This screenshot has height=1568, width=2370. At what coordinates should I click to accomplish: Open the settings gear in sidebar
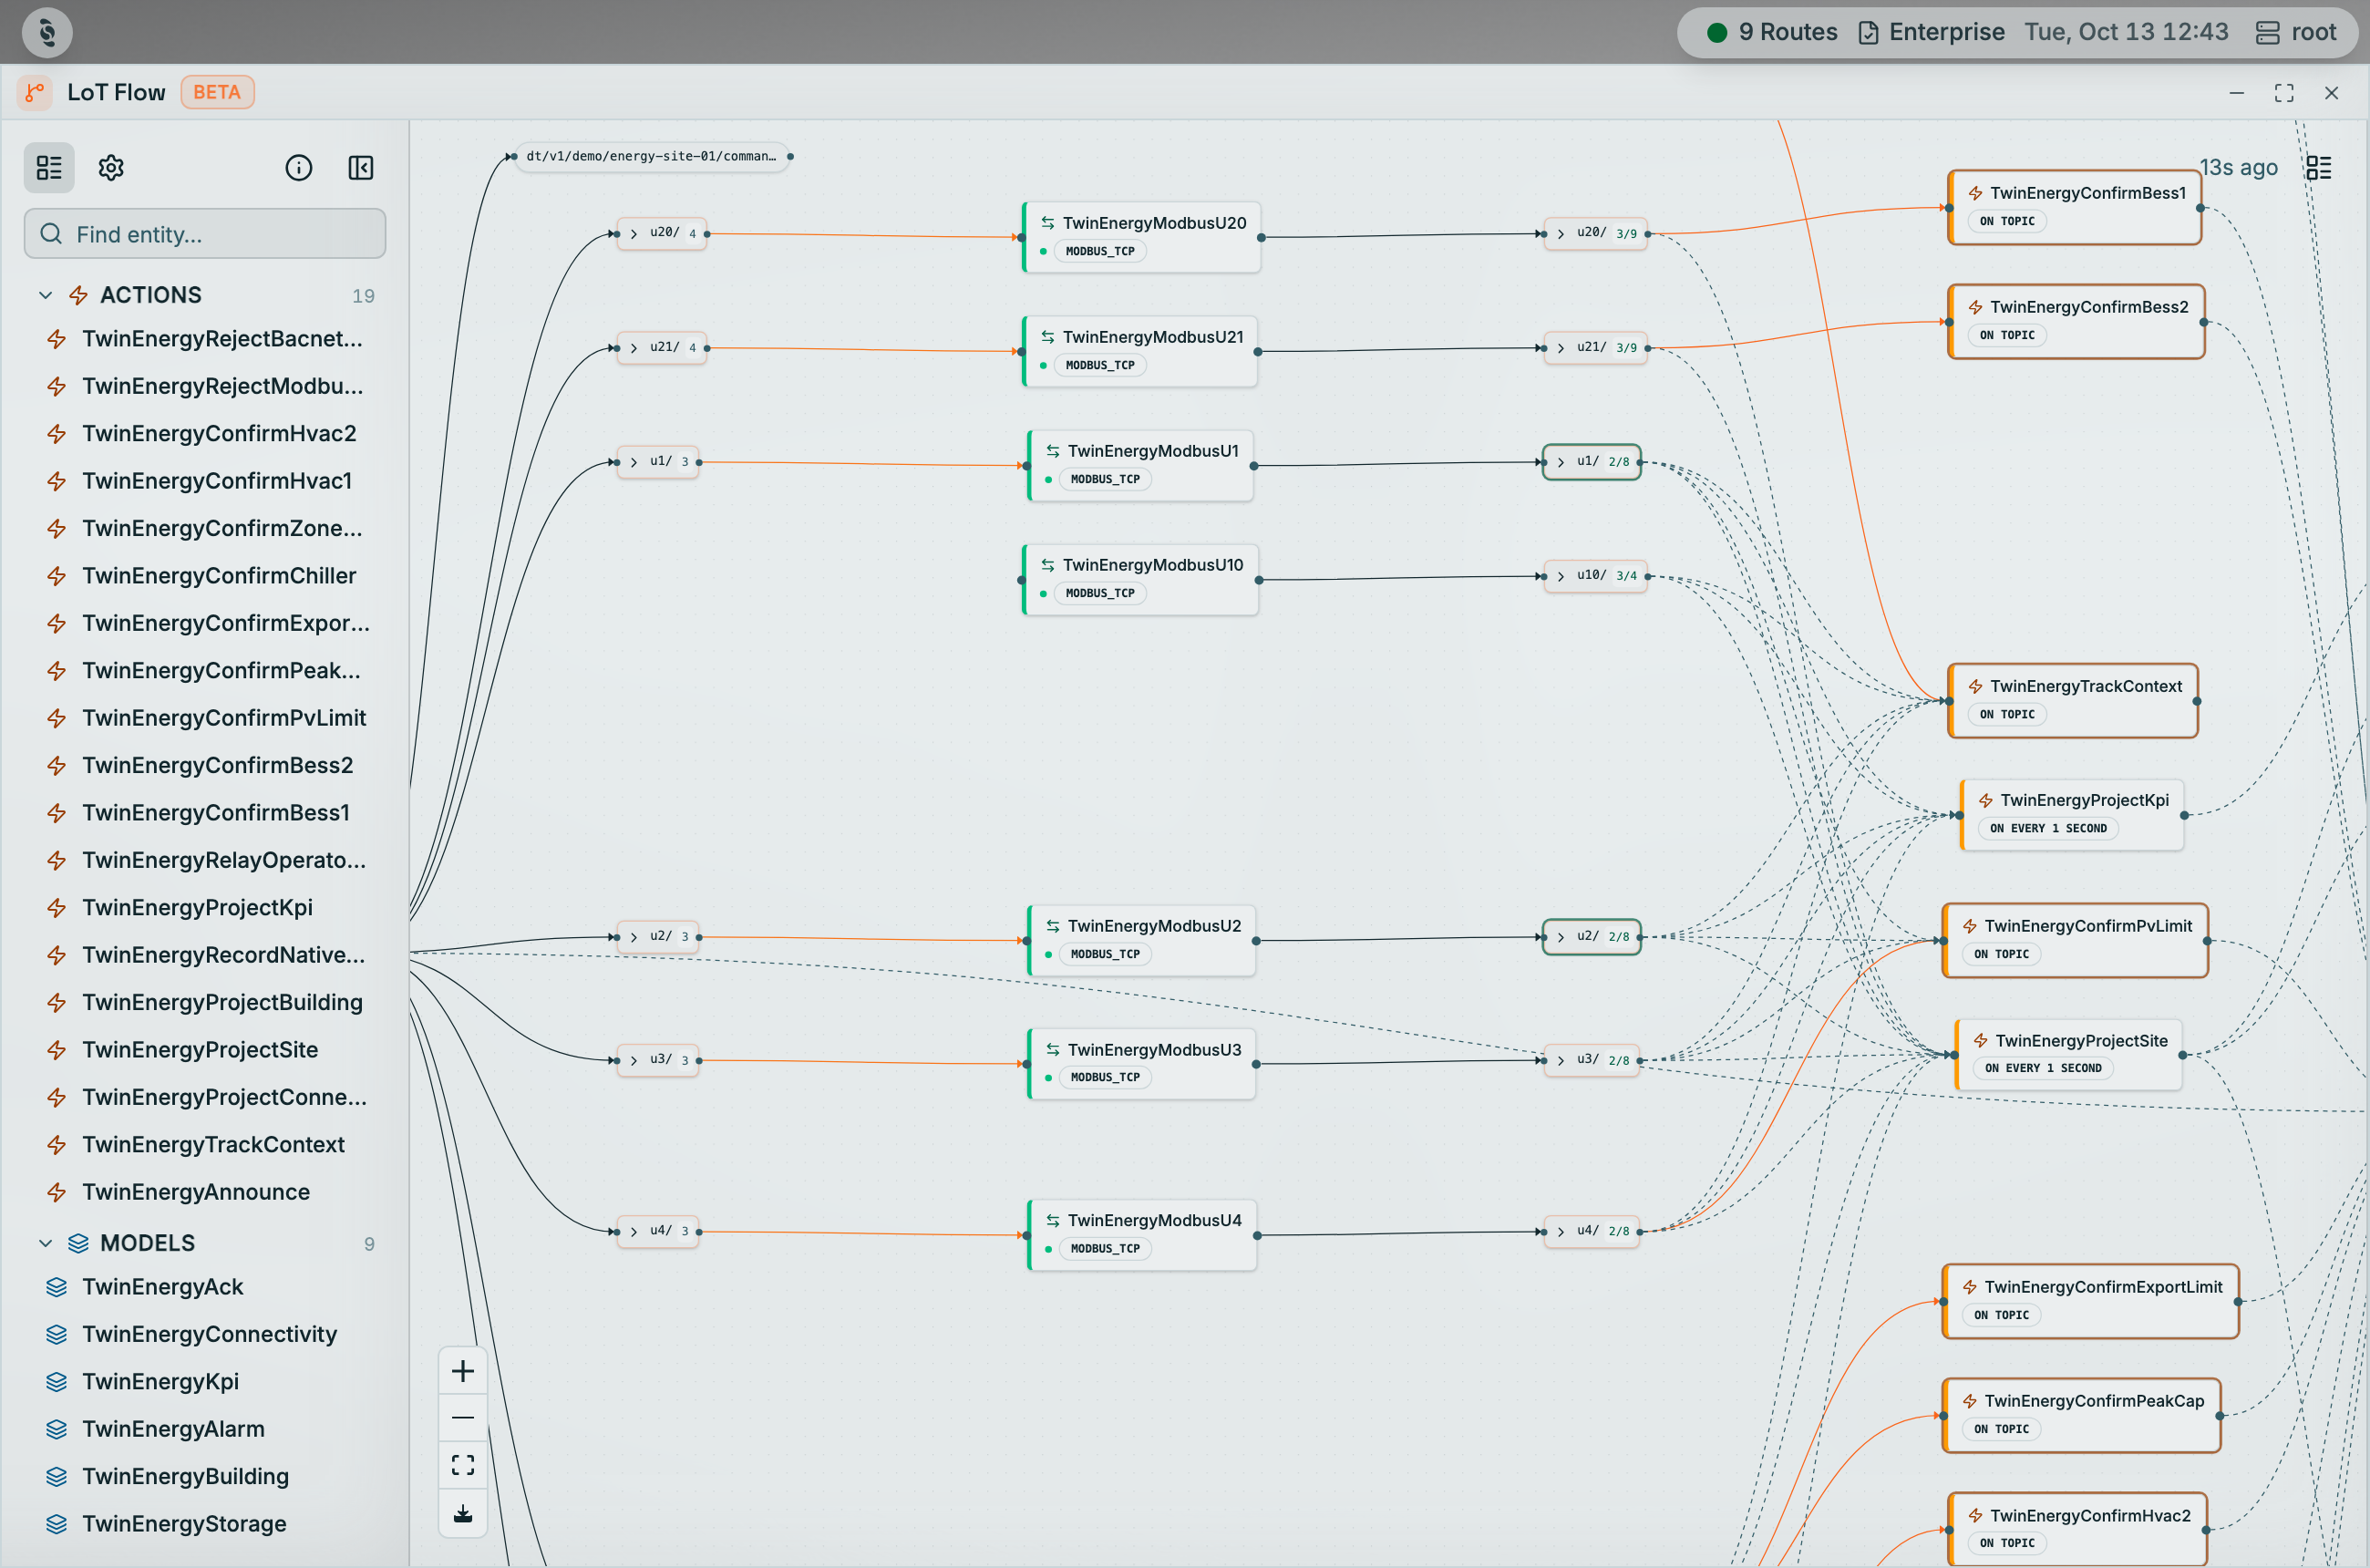111,168
